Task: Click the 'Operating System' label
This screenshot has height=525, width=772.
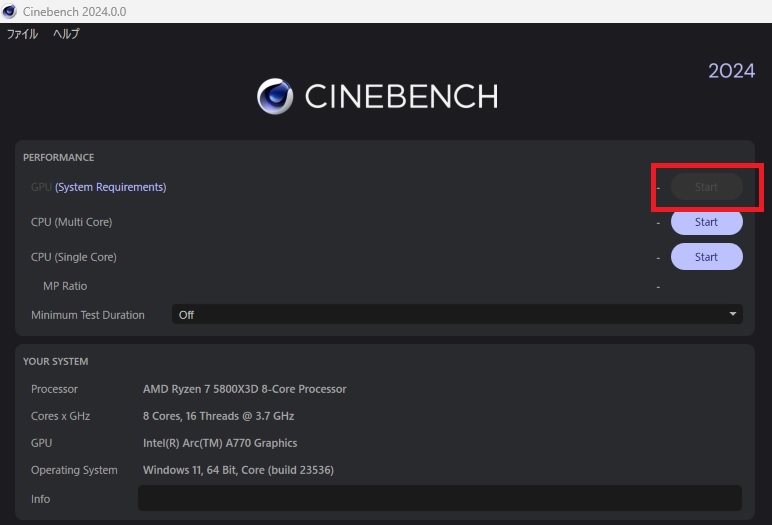Action: (74, 470)
